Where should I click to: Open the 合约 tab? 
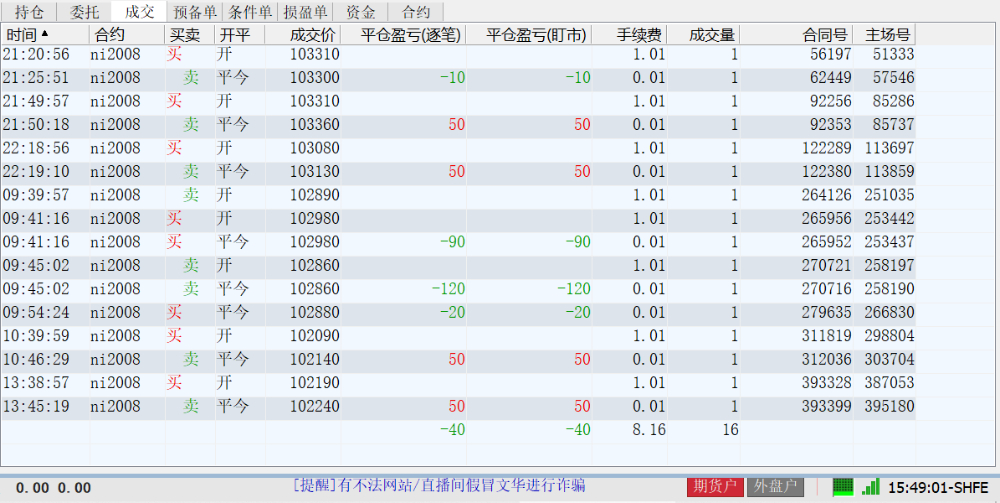click(x=416, y=11)
